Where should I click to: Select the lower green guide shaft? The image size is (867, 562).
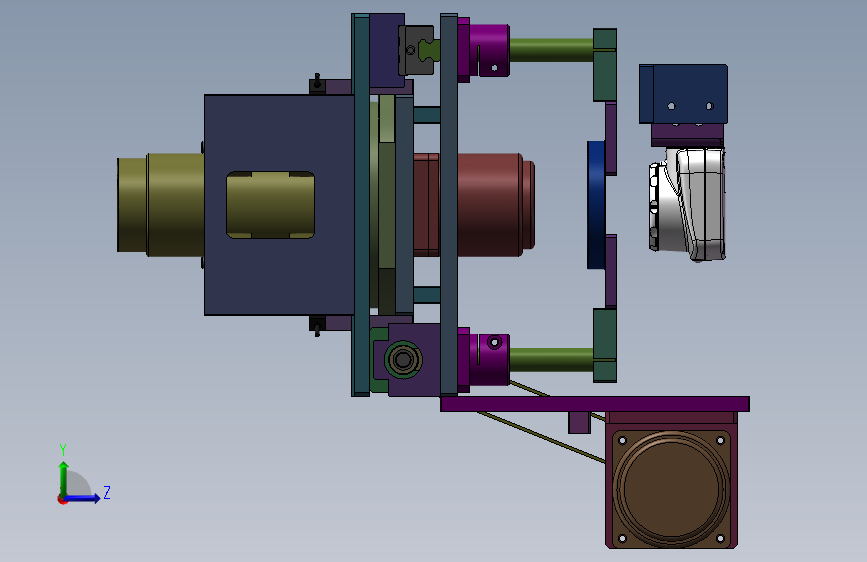tap(551, 360)
